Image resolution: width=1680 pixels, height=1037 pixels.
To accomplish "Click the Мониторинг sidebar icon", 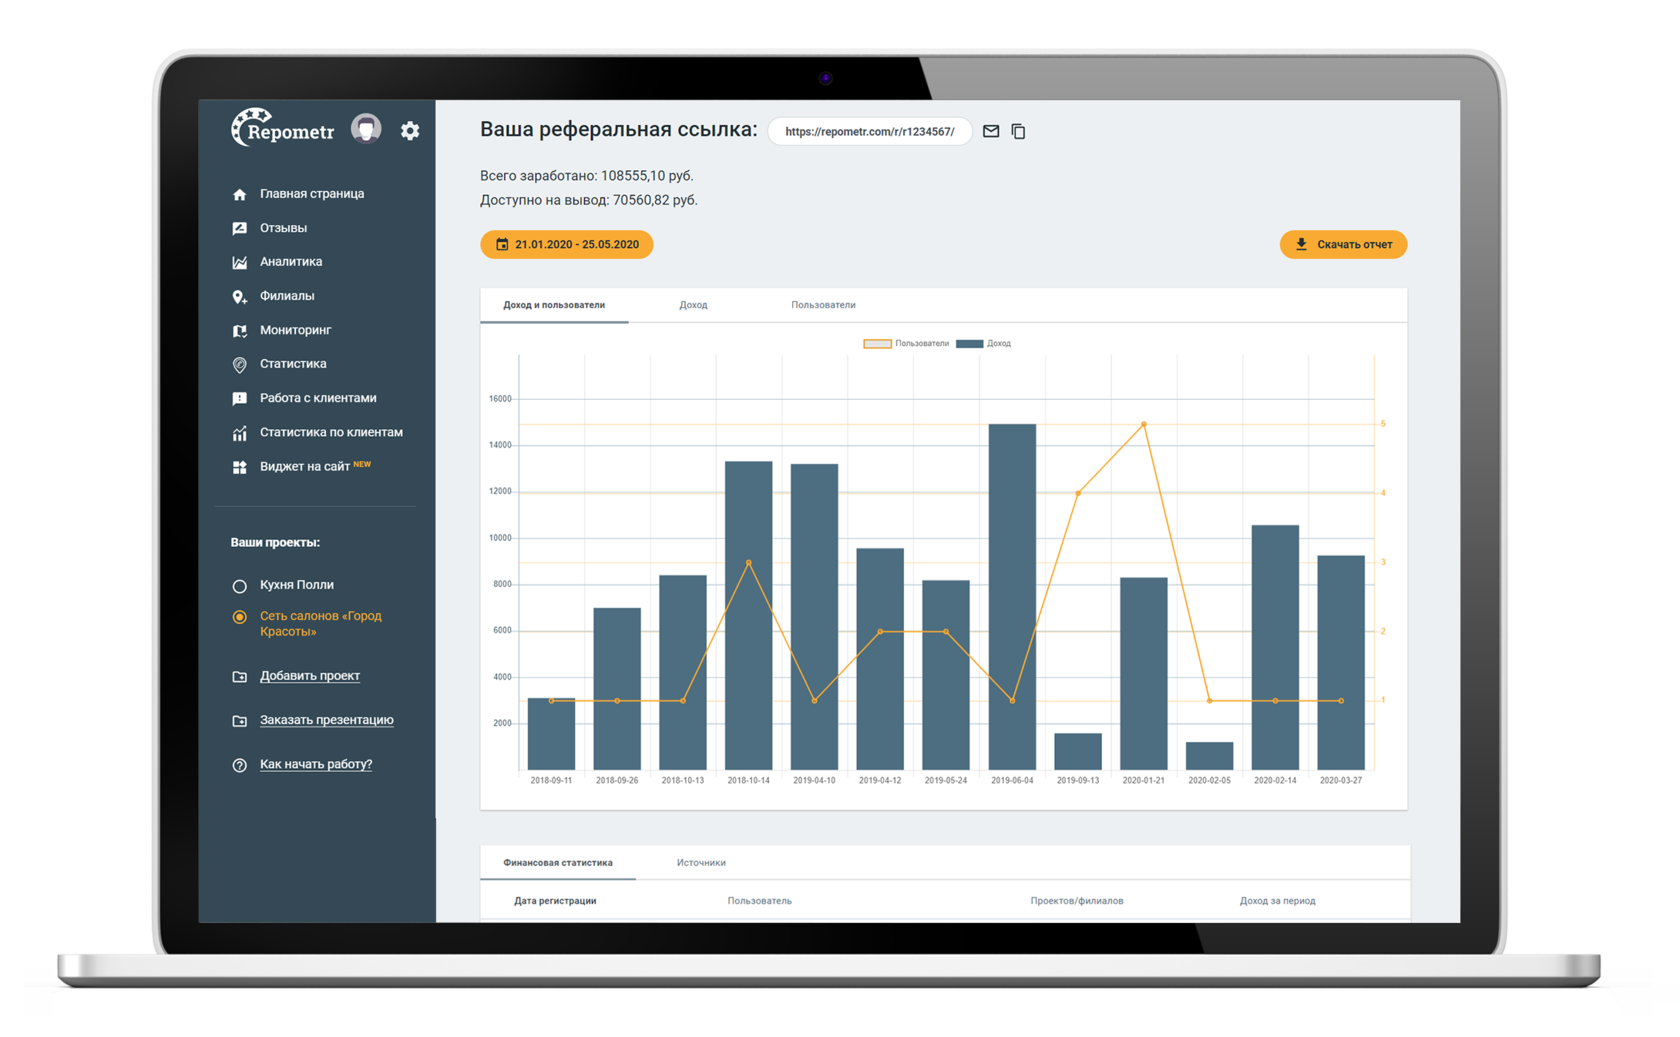I will (239, 331).
